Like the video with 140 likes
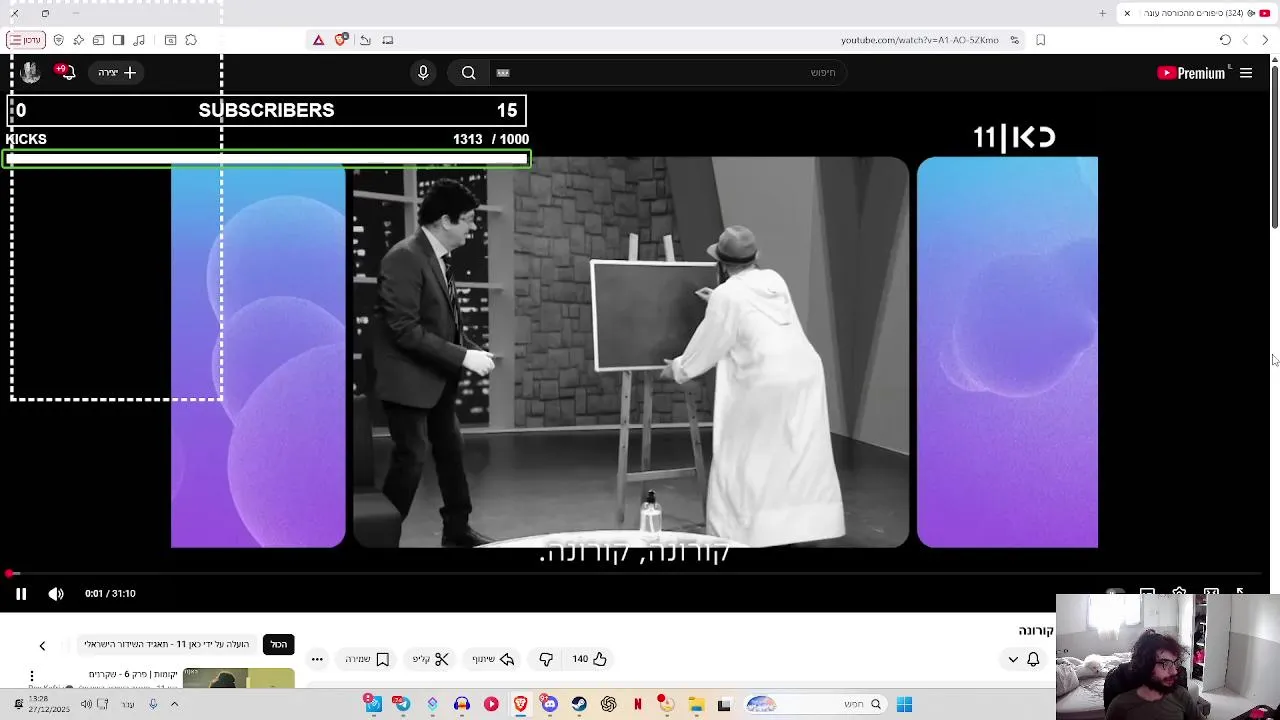The image size is (1280, 720). pyautogui.click(x=589, y=659)
